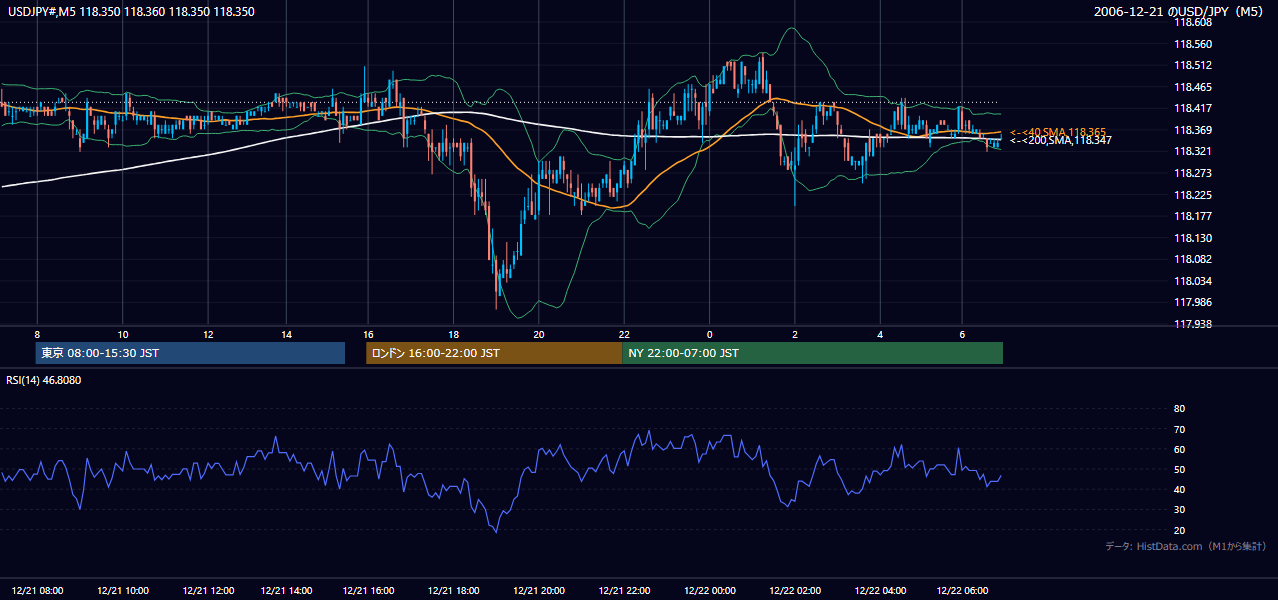Click the 12/21 20:00 date label
Viewport: 1278px width, 600px height.
pyautogui.click(x=538, y=591)
